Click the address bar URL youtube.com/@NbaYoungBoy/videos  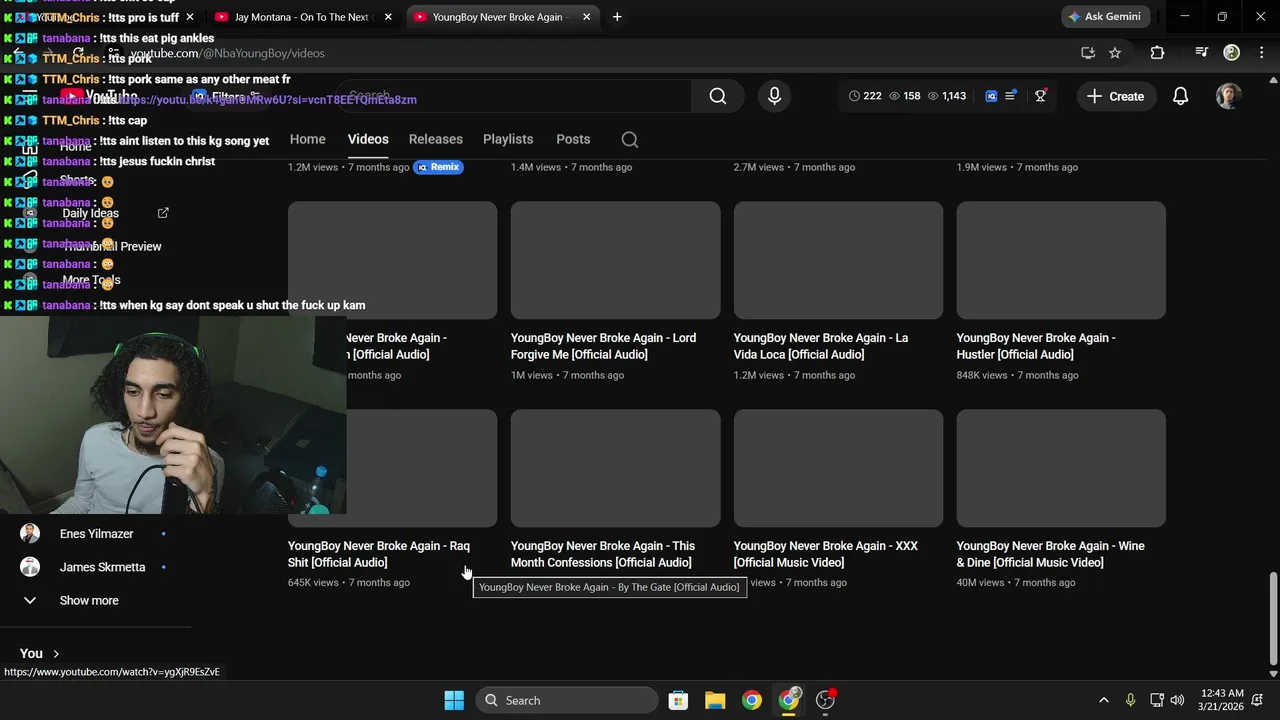(227, 53)
